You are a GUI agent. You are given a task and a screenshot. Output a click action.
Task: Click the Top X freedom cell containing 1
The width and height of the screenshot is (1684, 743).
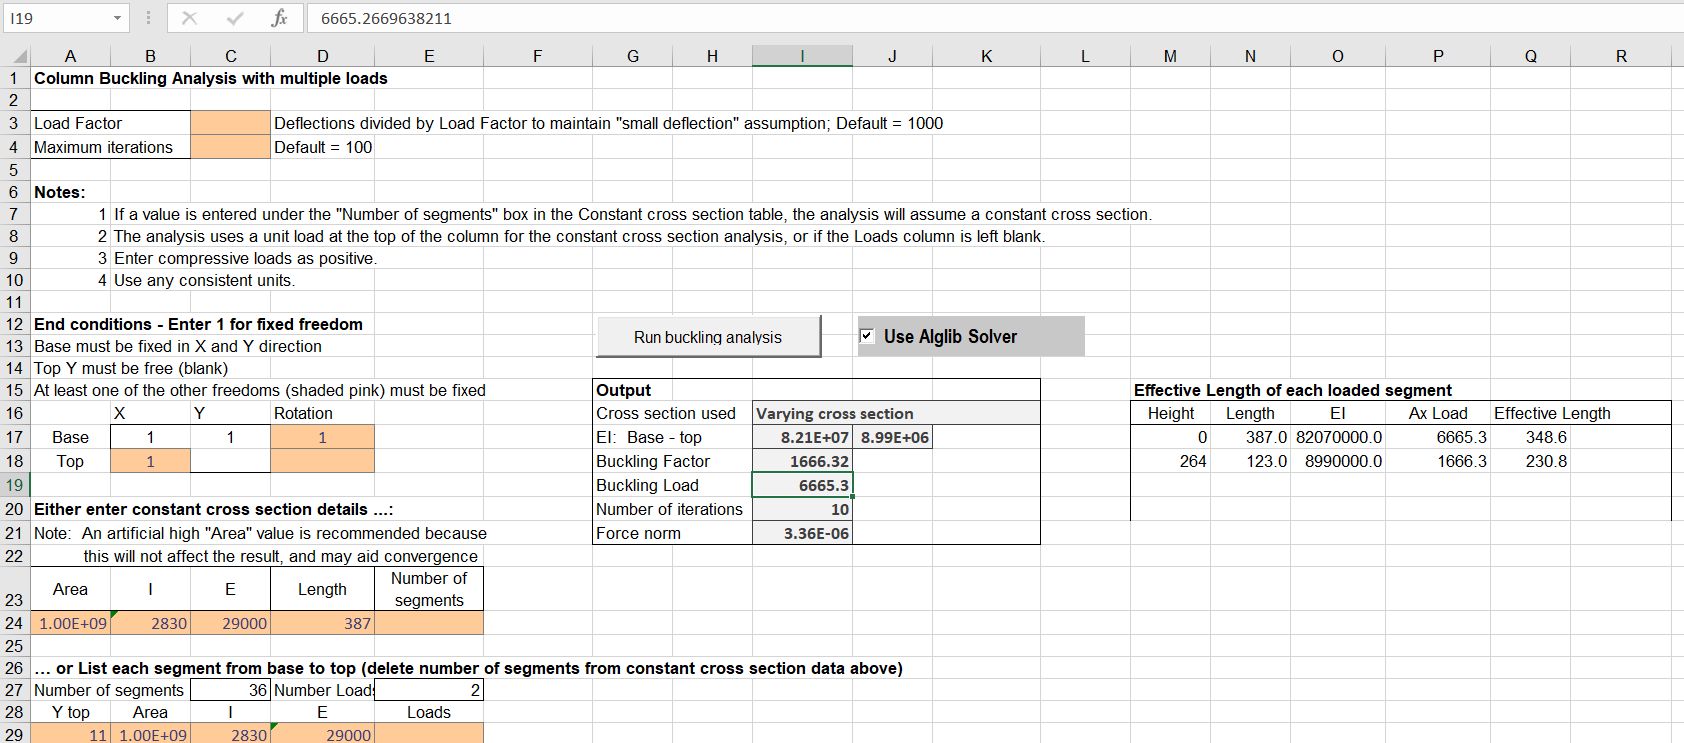point(150,461)
